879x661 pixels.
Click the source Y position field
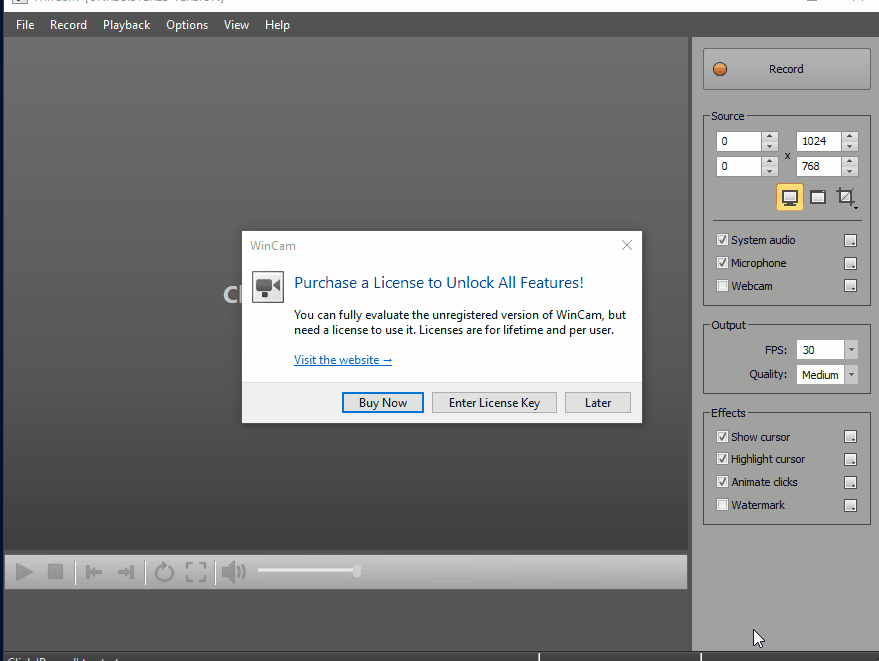[x=739, y=166]
